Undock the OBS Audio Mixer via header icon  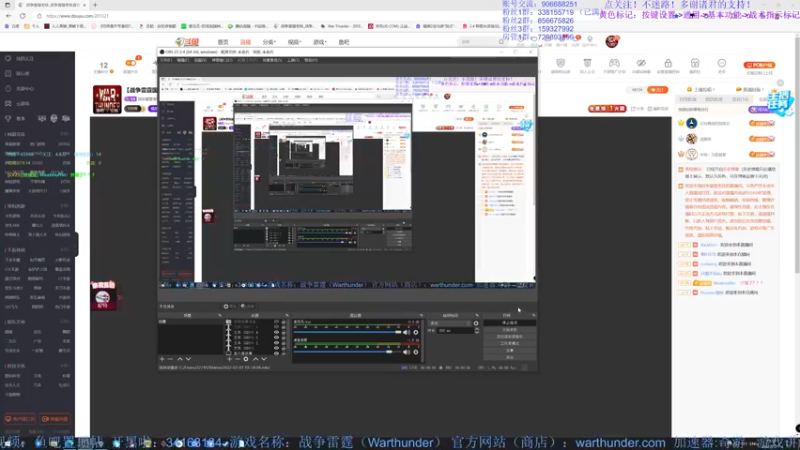(421, 315)
